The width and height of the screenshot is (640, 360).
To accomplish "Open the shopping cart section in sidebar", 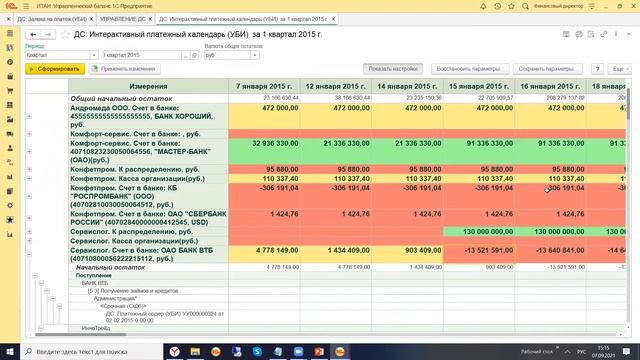I will point(10,91).
